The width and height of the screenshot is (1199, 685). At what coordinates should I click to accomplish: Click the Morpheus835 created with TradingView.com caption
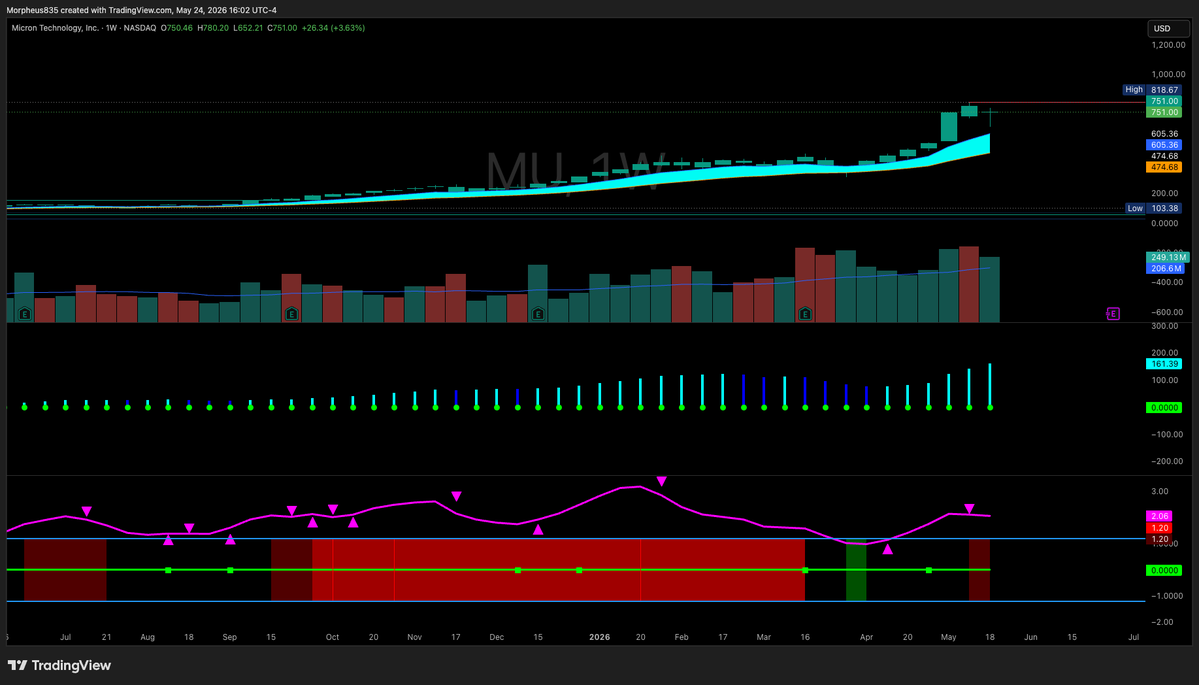(x=141, y=10)
